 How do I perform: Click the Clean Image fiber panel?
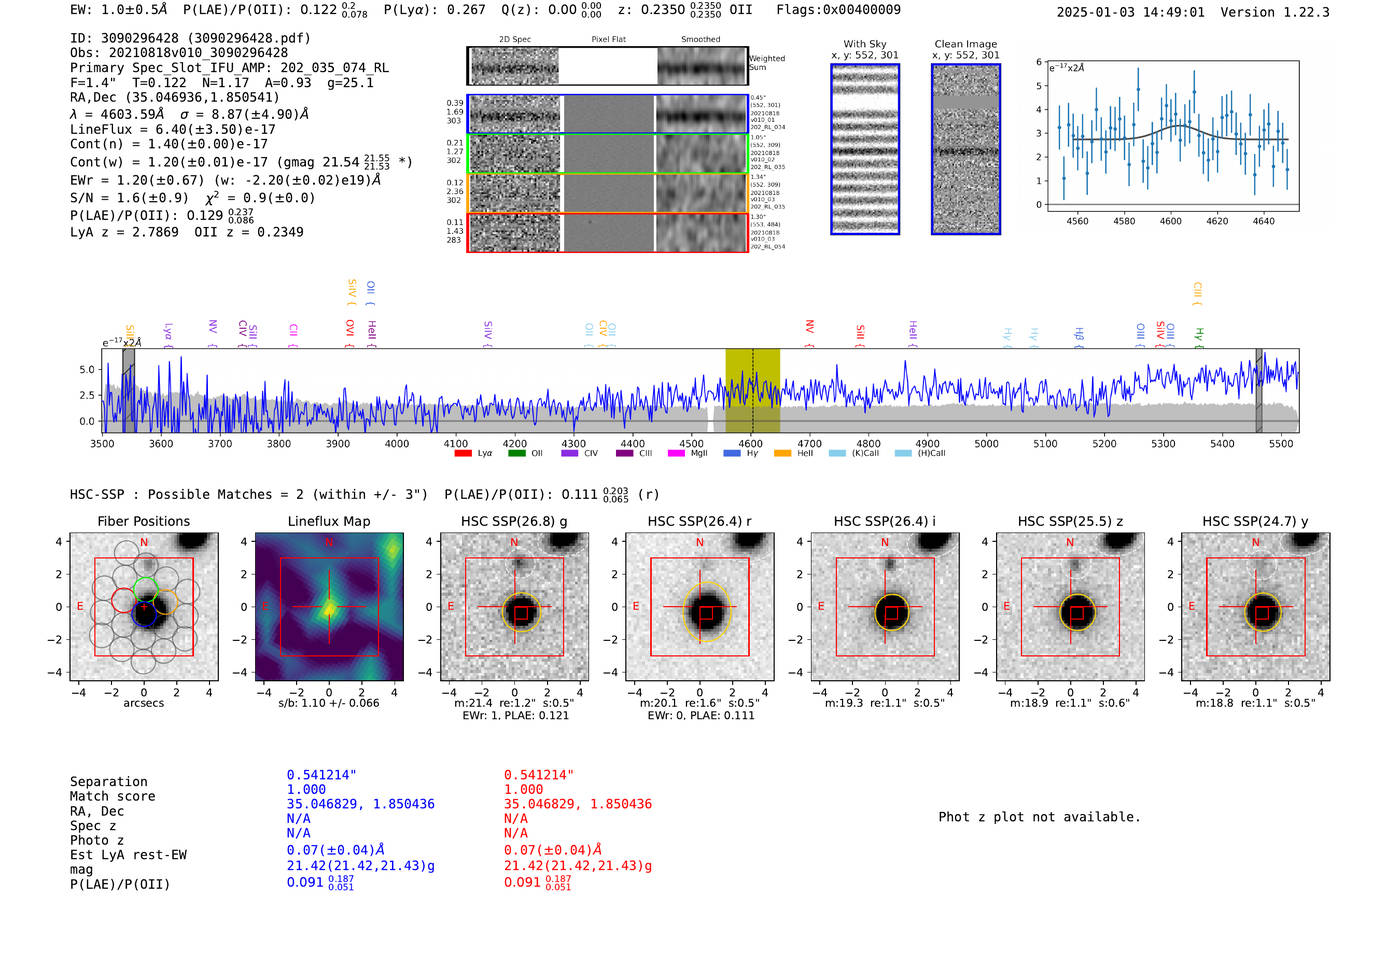point(966,149)
